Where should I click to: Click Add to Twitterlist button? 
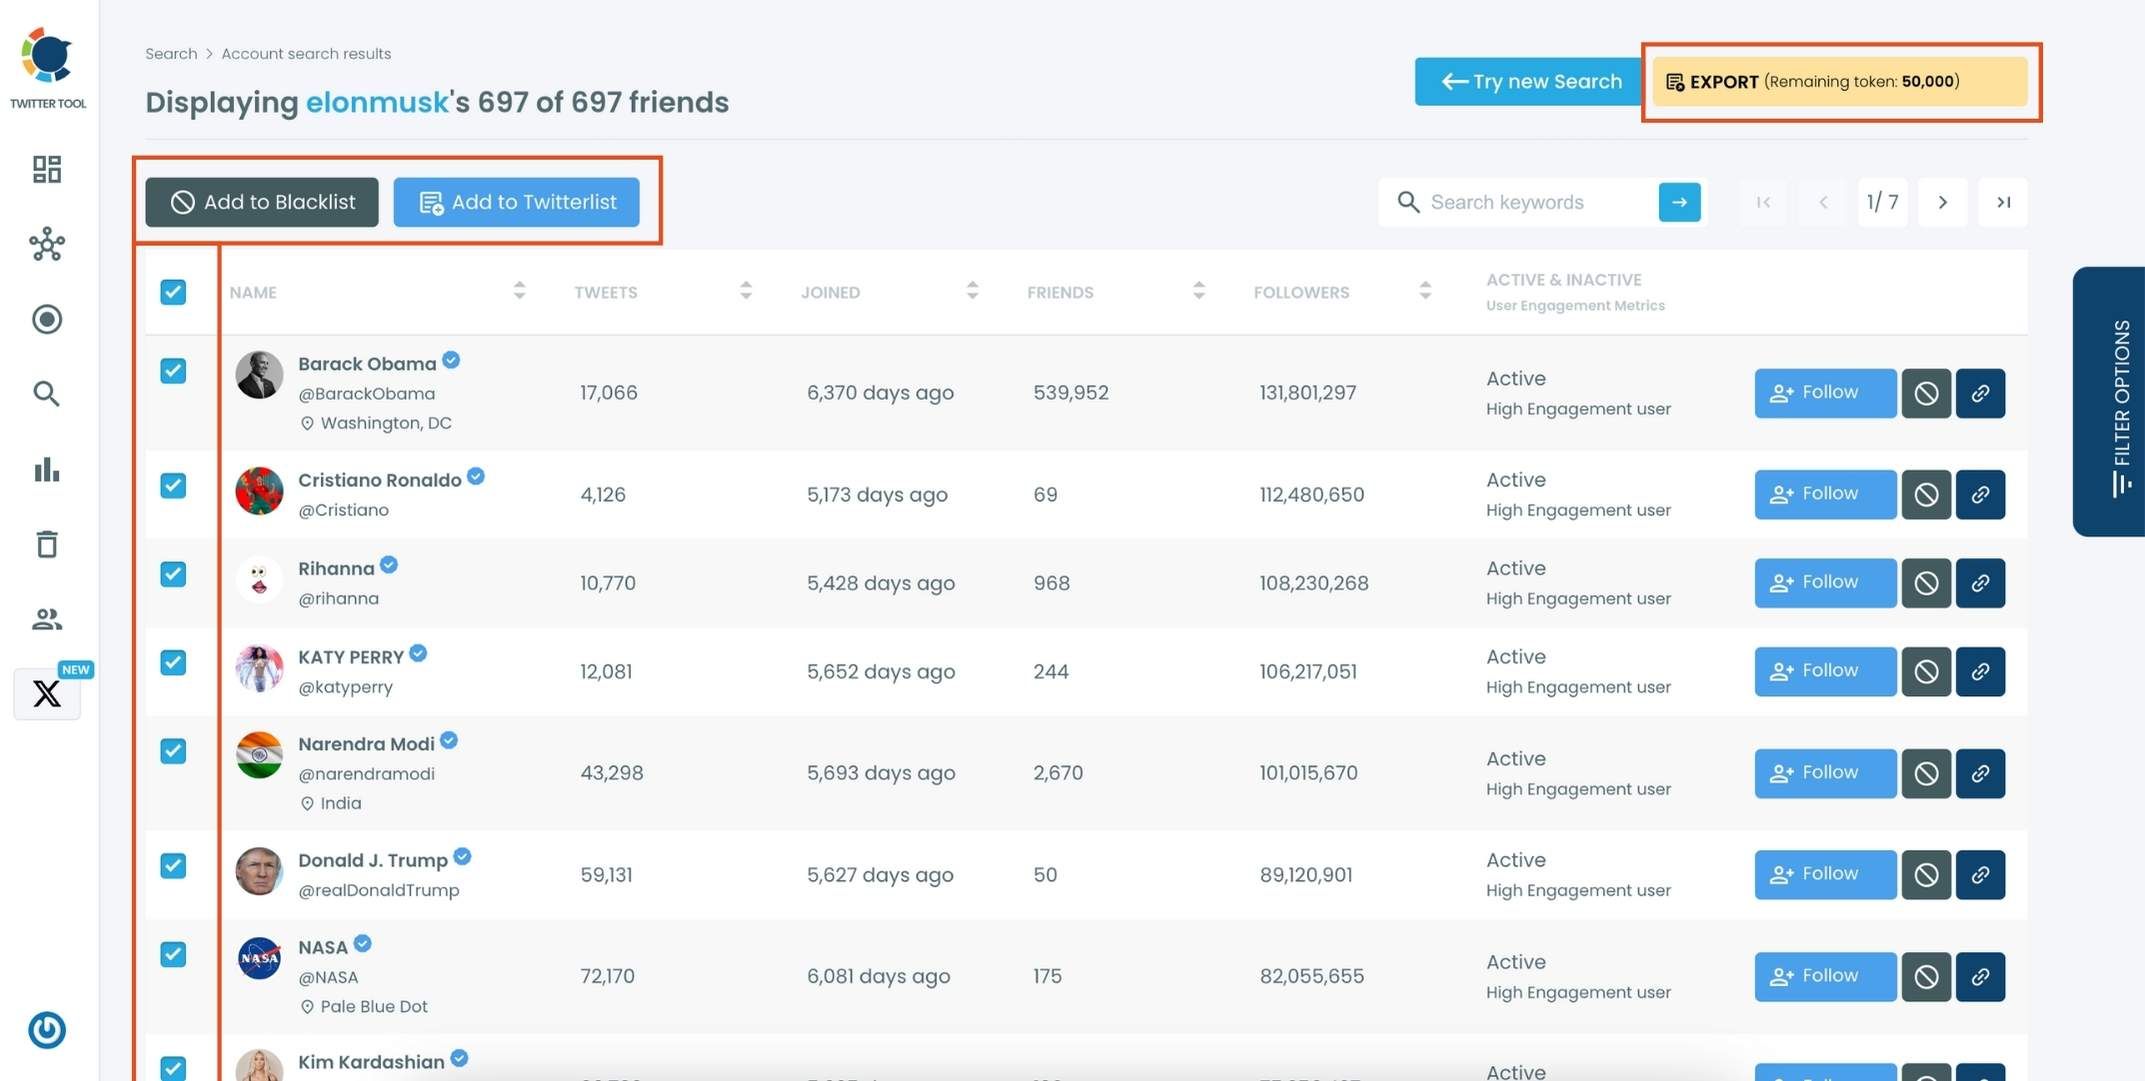[x=516, y=203]
